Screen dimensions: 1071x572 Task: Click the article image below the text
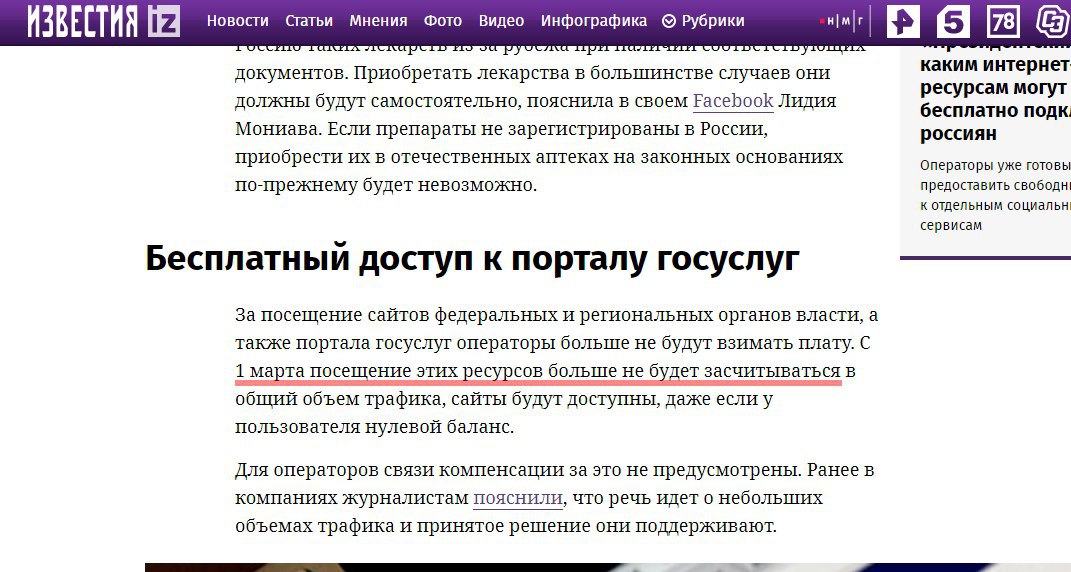608,567
